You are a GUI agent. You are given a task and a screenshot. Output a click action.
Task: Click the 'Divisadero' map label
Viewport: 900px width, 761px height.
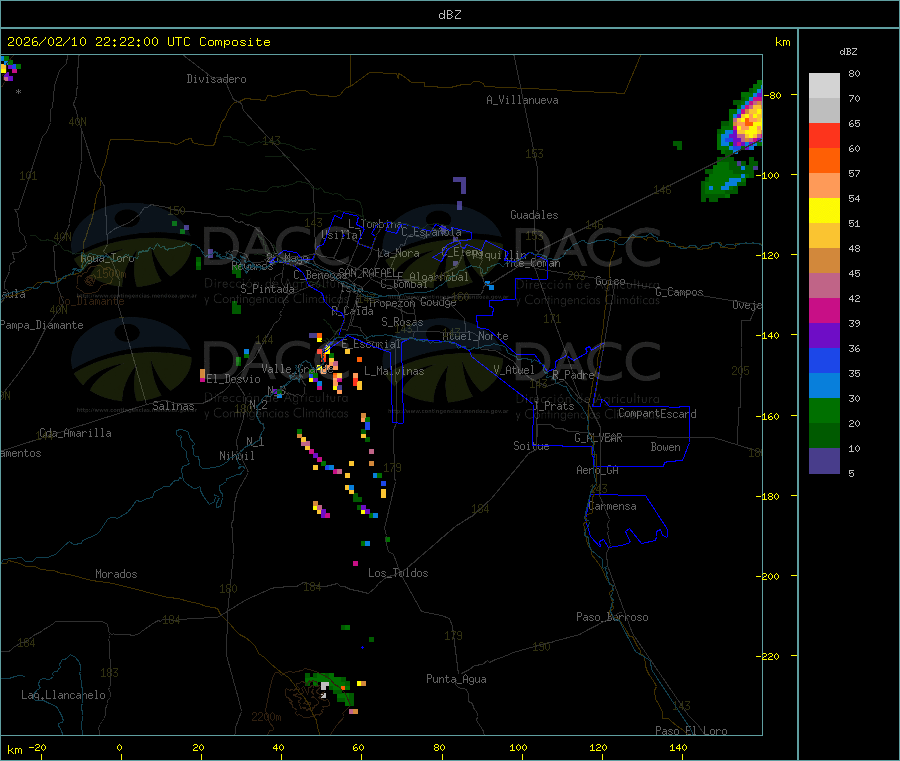click(x=216, y=79)
